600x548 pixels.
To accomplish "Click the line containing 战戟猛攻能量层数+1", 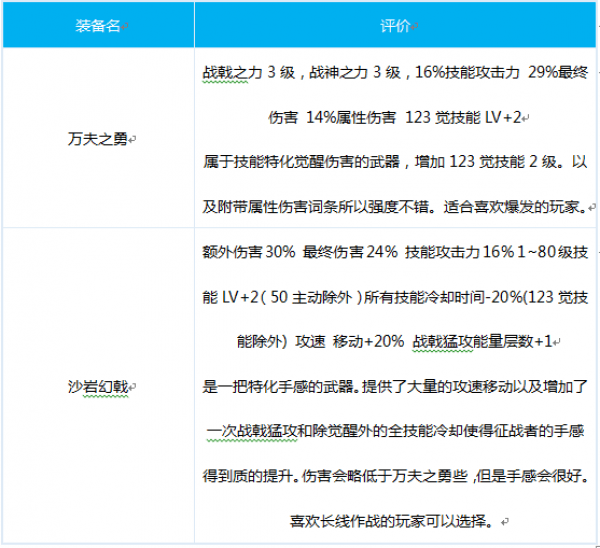I will tap(395, 341).
